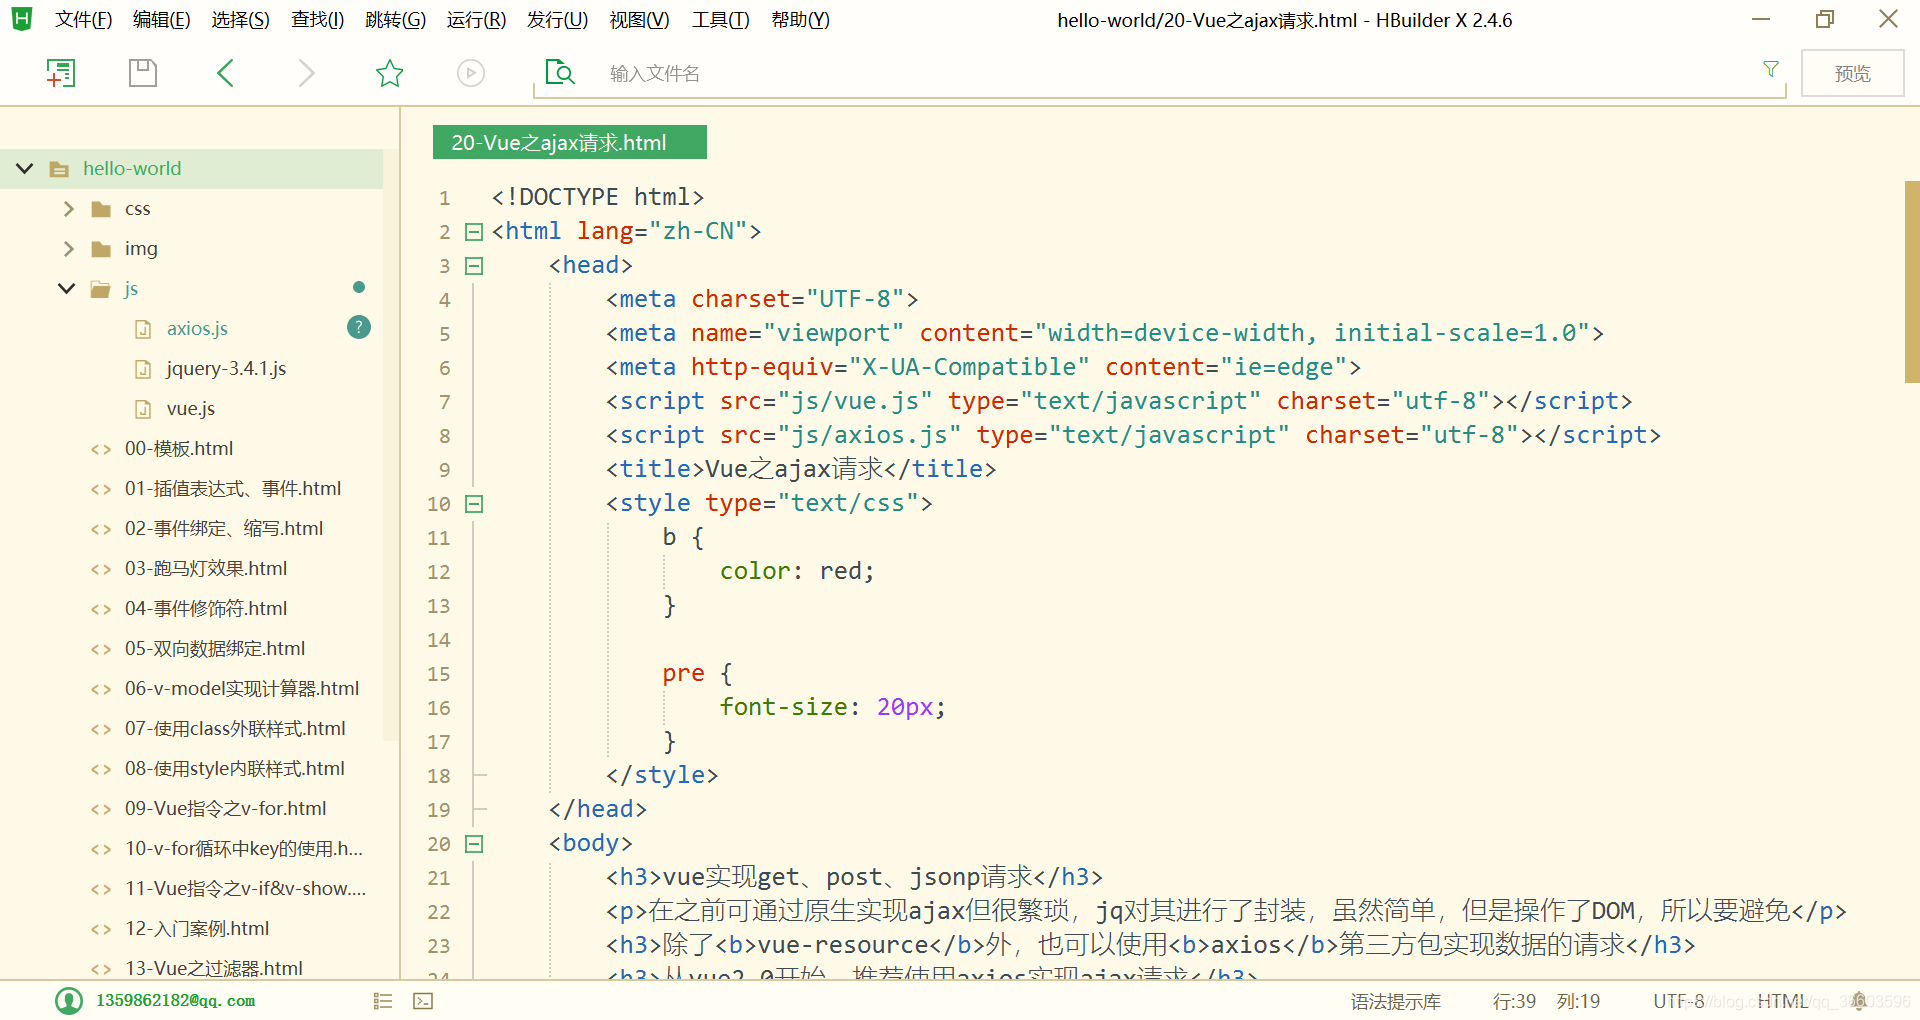
Task: Open 13-Vue之过滤器.html file
Action: [214, 968]
